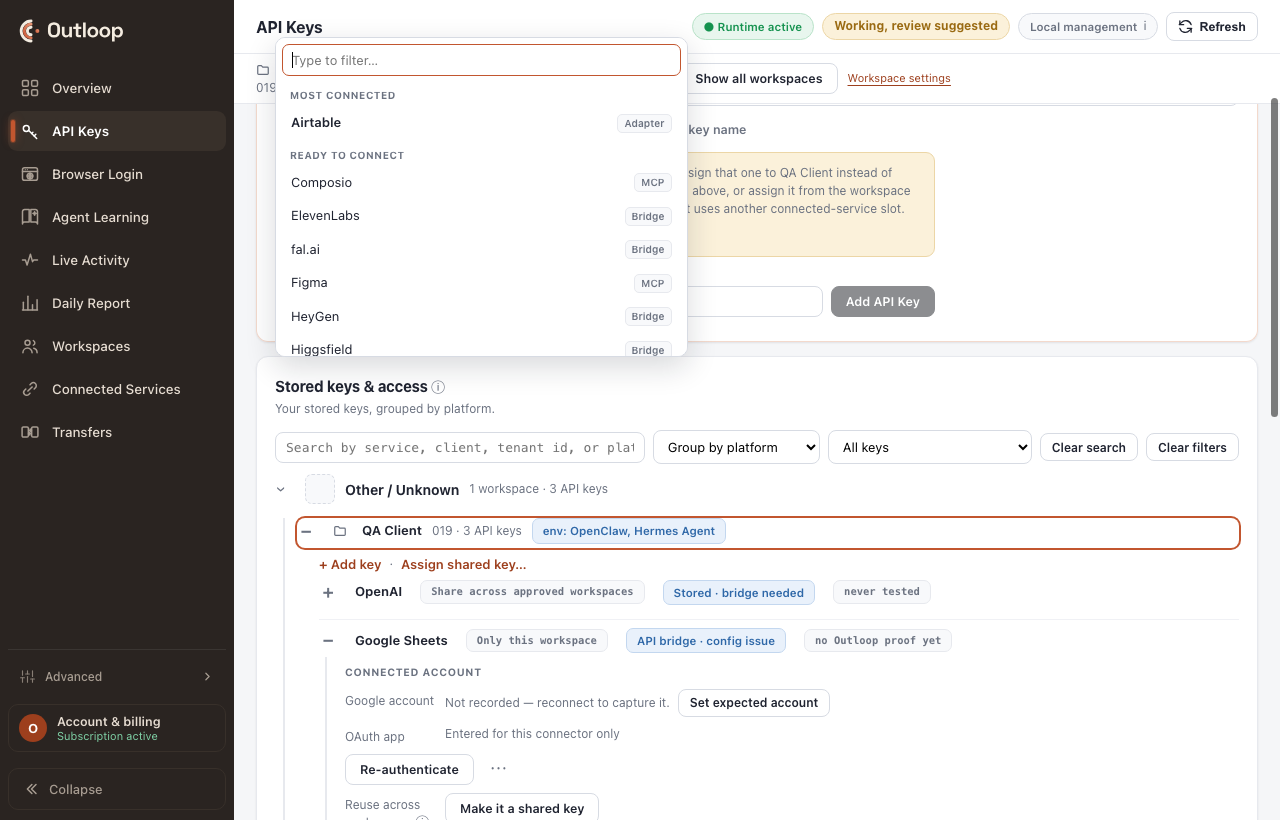Click the Transfers sidebar icon
1280x820 pixels.
[30, 432]
